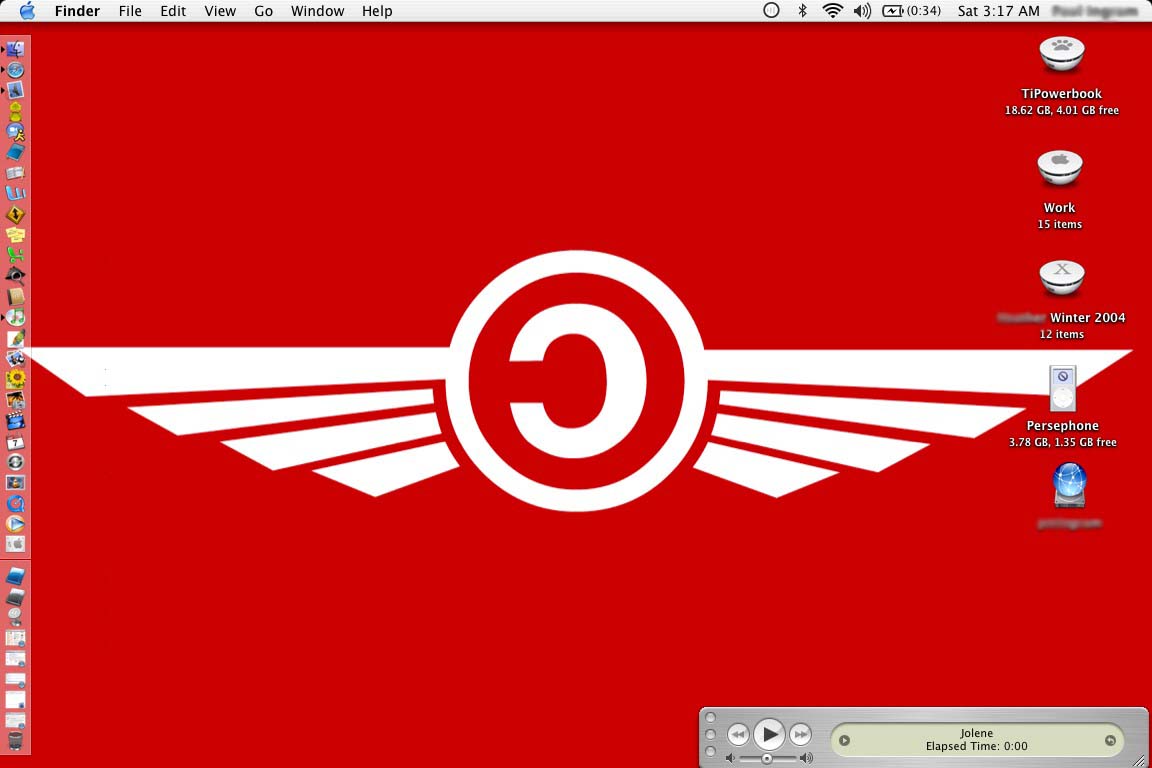Select the TiPowerbook drive icon
Viewport: 1152px width, 768px height.
pos(1062,55)
